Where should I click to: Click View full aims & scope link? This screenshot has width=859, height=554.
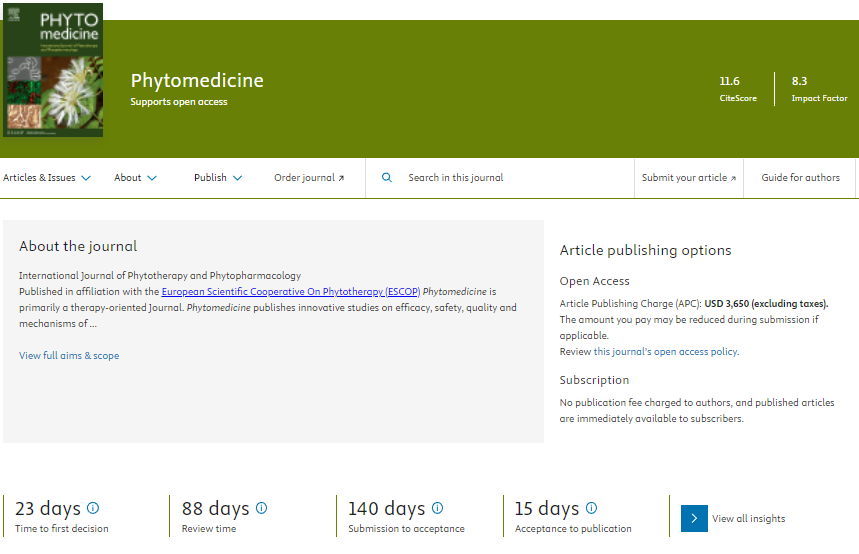pyautogui.click(x=69, y=356)
